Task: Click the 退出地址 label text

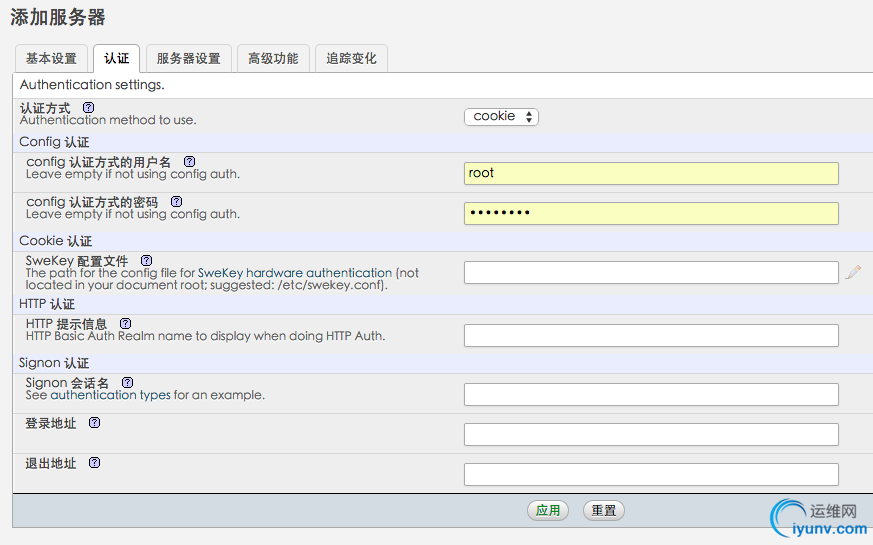Action: click(x=51, y=463)
